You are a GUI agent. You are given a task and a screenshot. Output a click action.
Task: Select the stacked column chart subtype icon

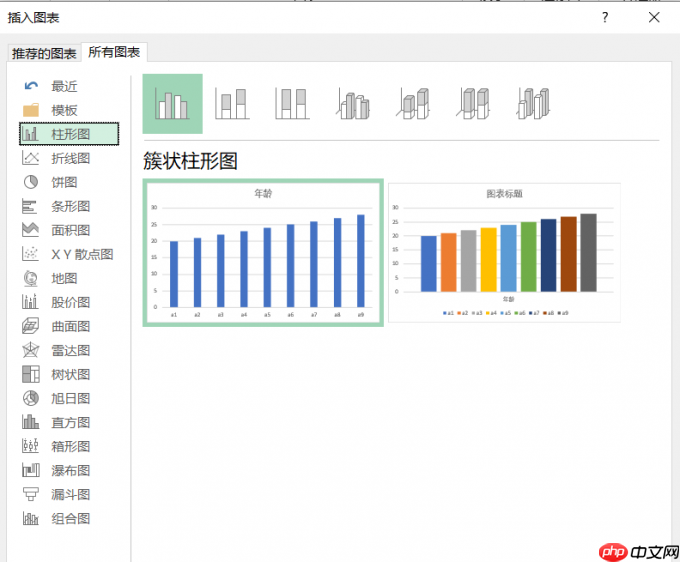tap(232, 104)
